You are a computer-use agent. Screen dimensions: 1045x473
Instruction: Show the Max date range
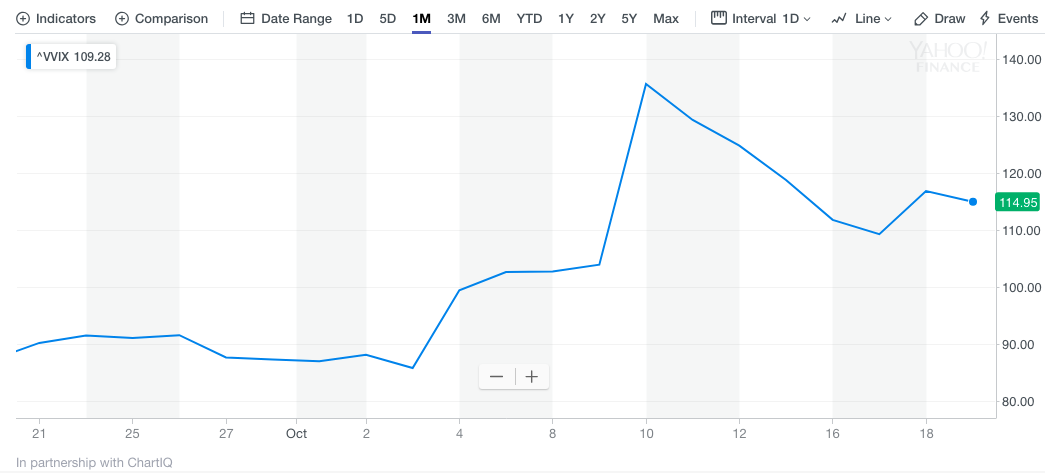point(665,19)
